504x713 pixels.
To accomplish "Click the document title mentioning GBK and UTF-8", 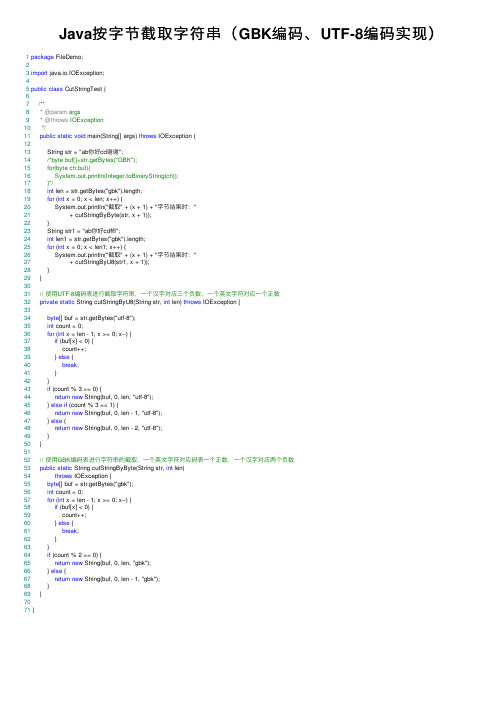I will 247,34.
